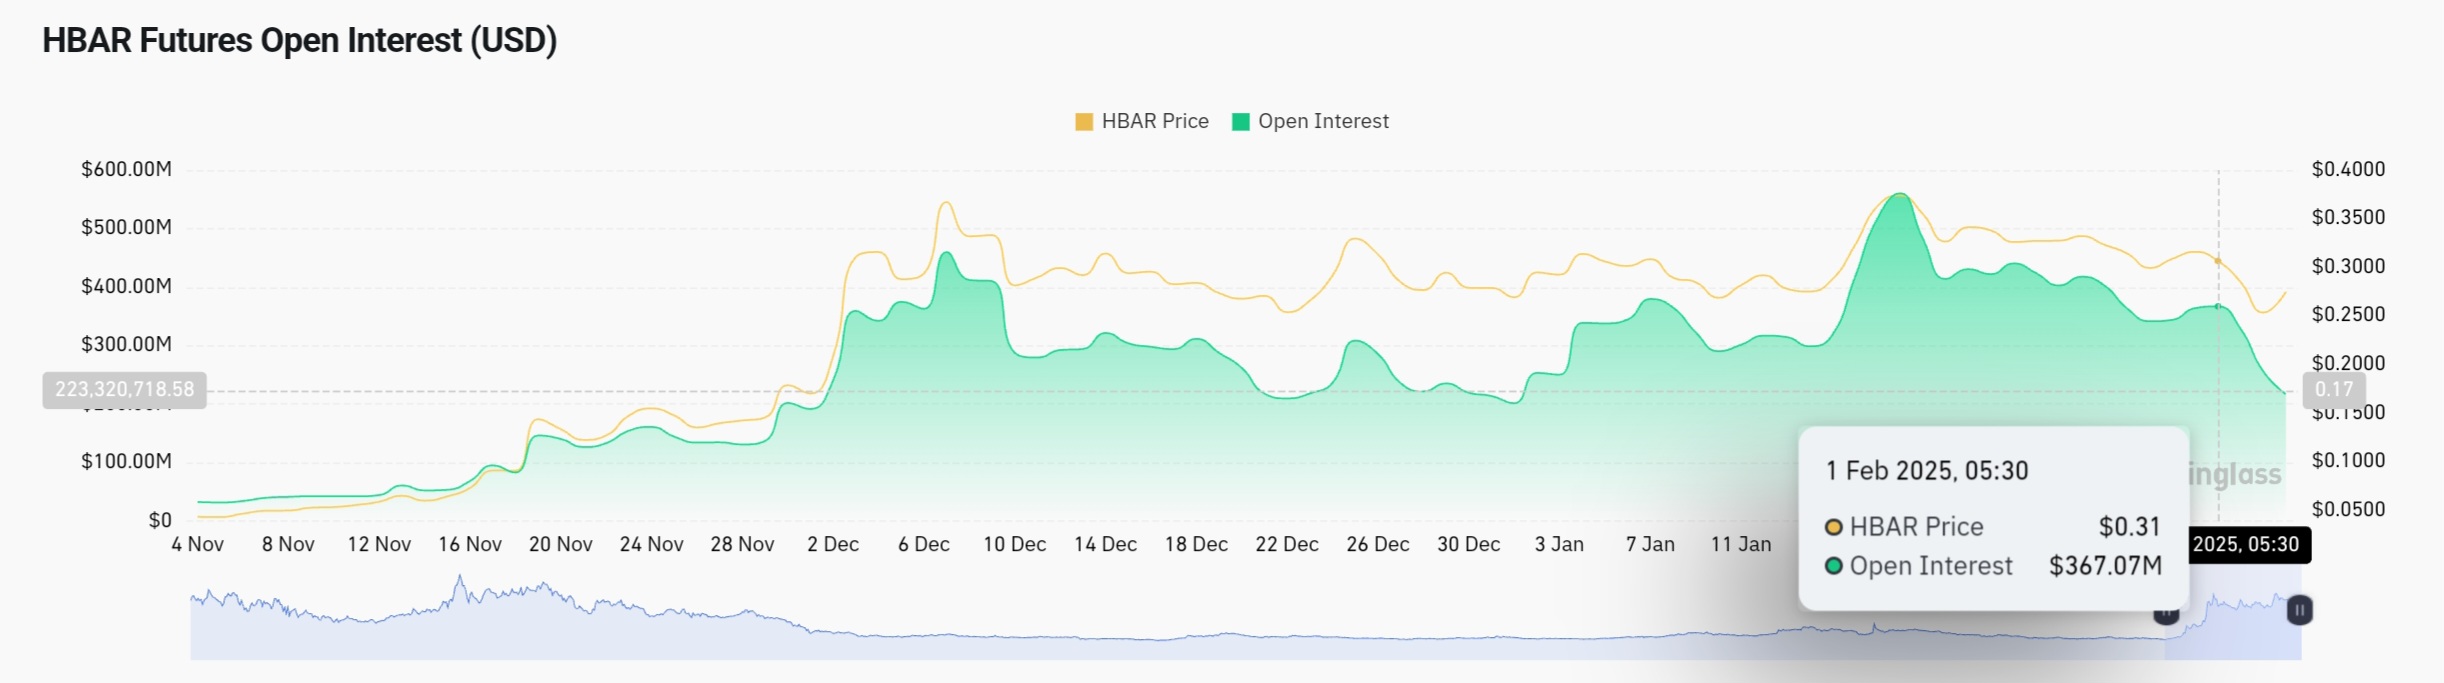This screenshot has width=2444, height=683.
Task: Click the black 2025, 05:30 axis date label
Action: (2246, 545)
